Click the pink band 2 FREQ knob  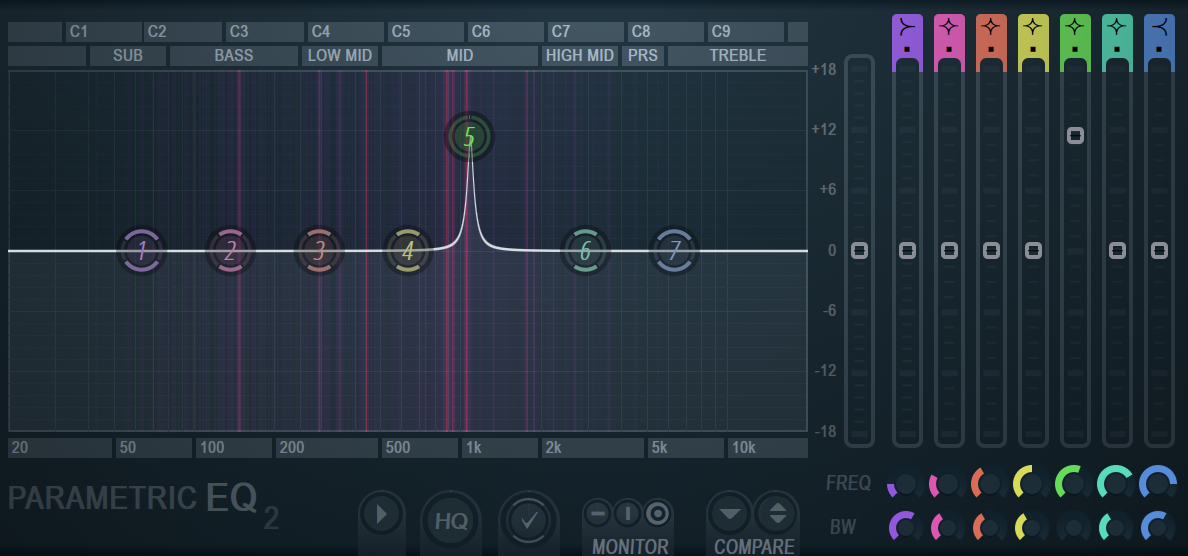[947, 484]
